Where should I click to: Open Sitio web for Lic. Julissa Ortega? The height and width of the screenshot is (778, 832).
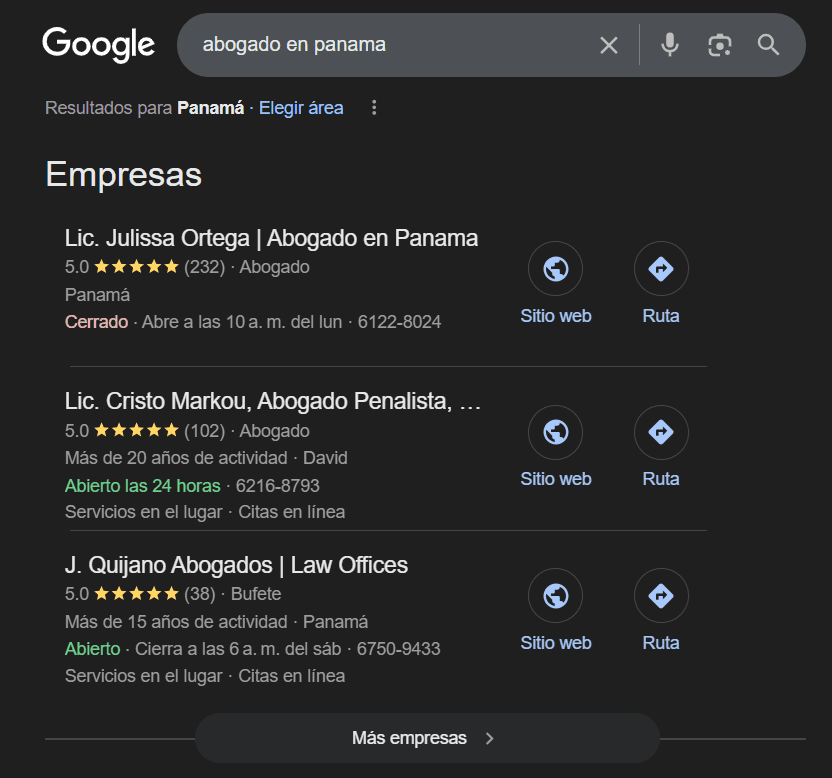pyautogui.click(x=555, y=268)
